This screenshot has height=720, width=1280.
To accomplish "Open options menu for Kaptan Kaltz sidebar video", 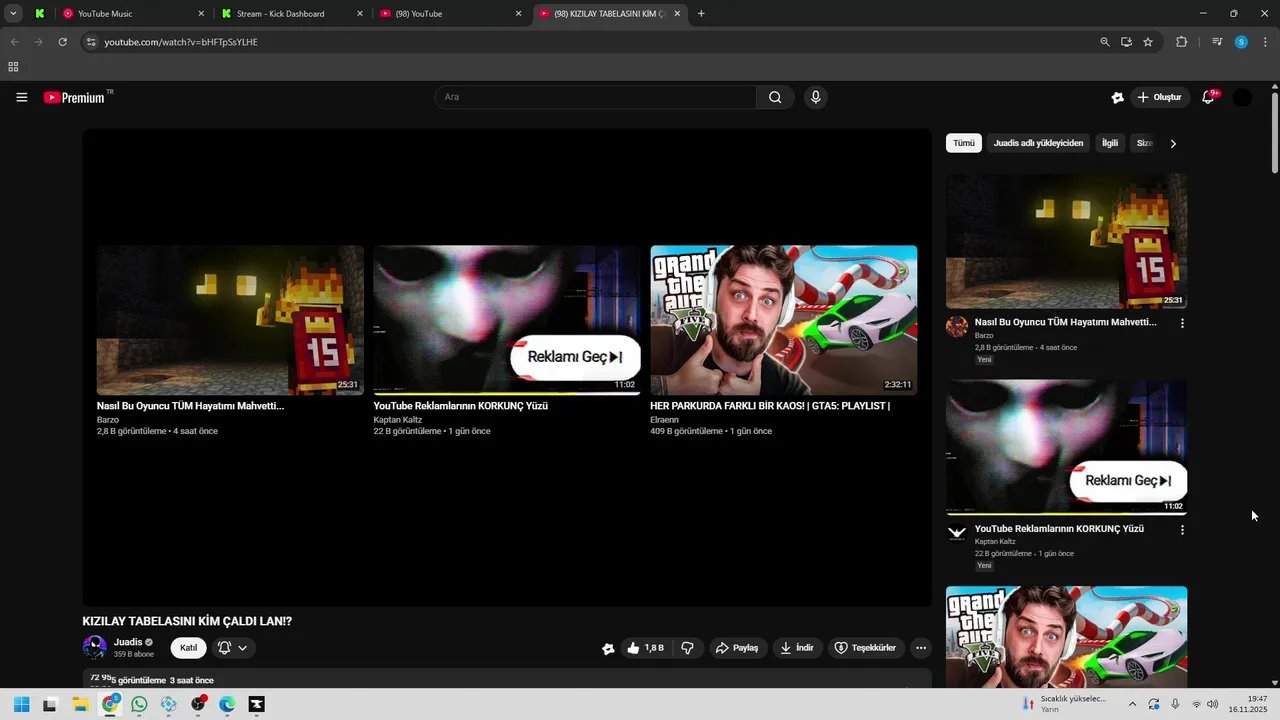I will 1182,530.
